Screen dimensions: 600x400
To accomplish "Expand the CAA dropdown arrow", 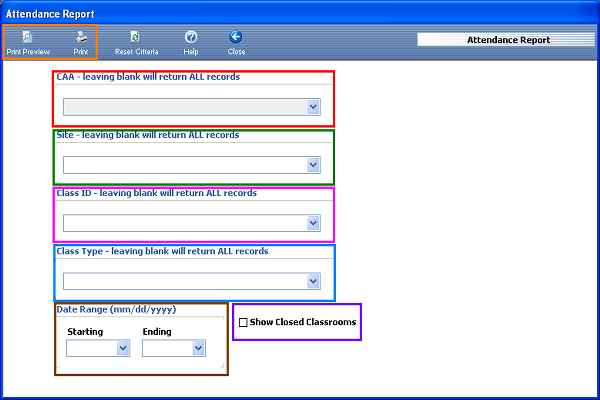I will coord(313,106).
